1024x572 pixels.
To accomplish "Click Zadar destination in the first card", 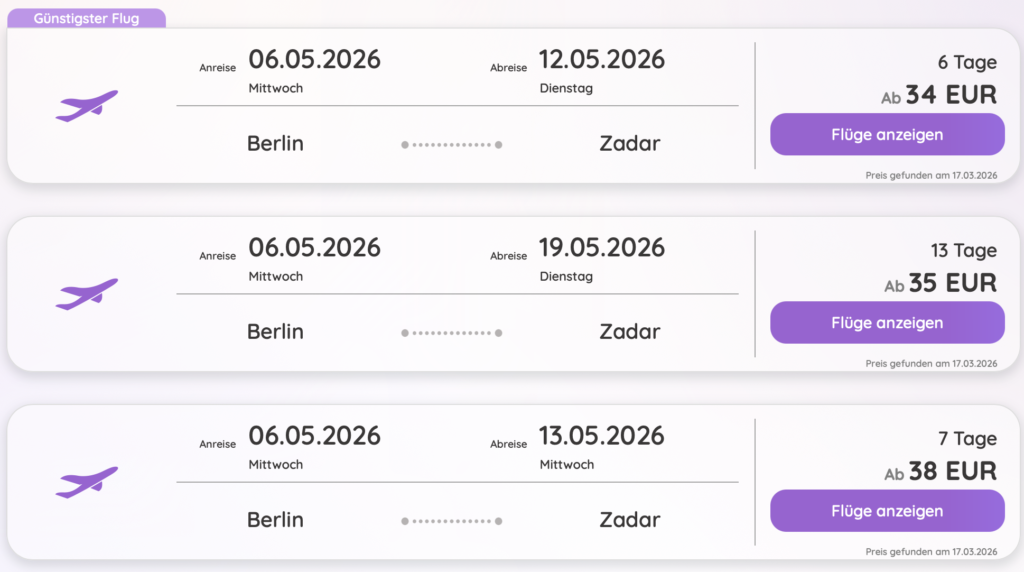I will click(x=630, y=144).
